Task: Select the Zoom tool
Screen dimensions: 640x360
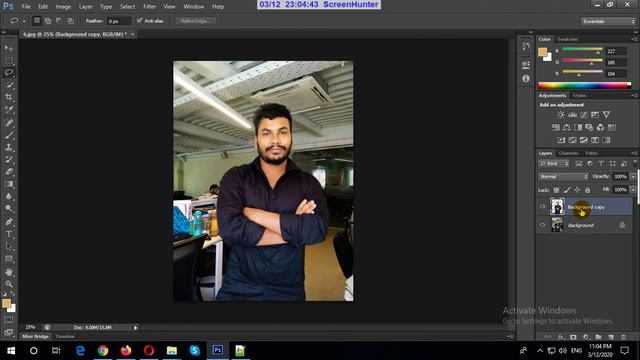Action: [9, 284]
